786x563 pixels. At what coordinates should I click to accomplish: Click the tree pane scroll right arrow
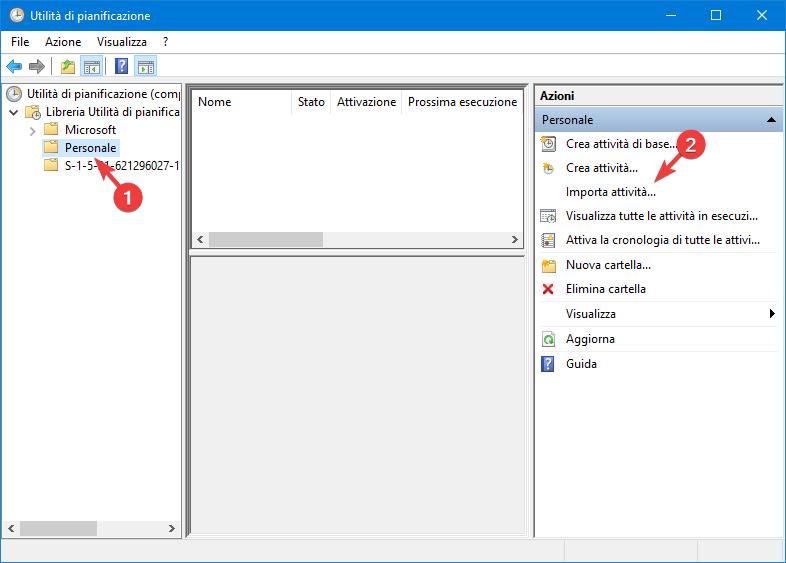pos(171,528)
